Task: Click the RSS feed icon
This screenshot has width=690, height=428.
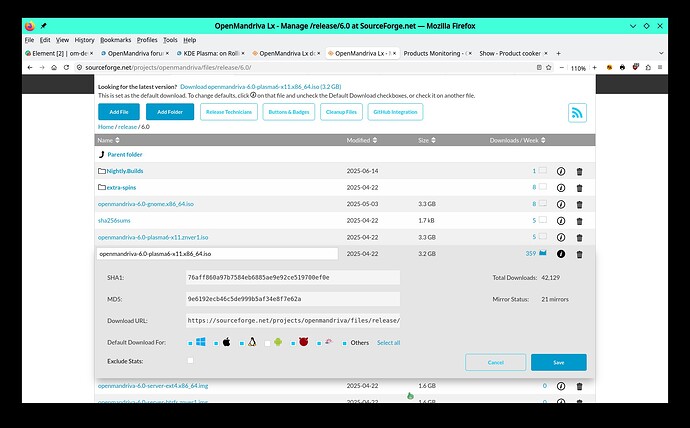Action: coord(577,113)
